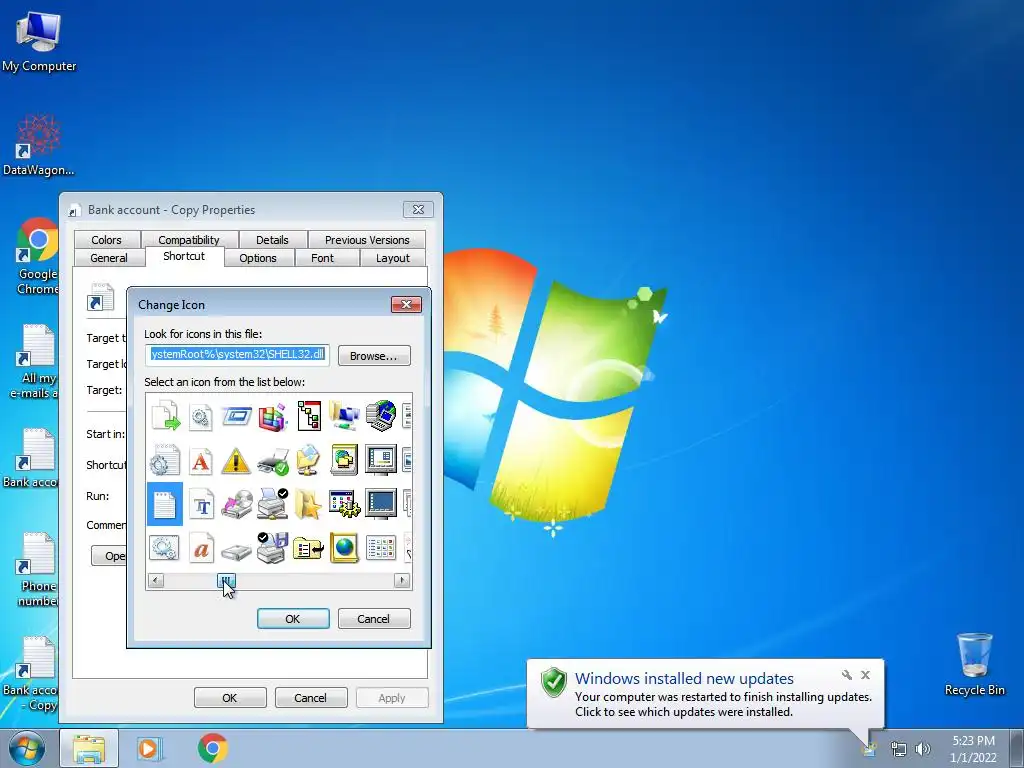The height and width of the screenshot is (768, 1024).
Task: Click the Browse... button
Action: 374,356
